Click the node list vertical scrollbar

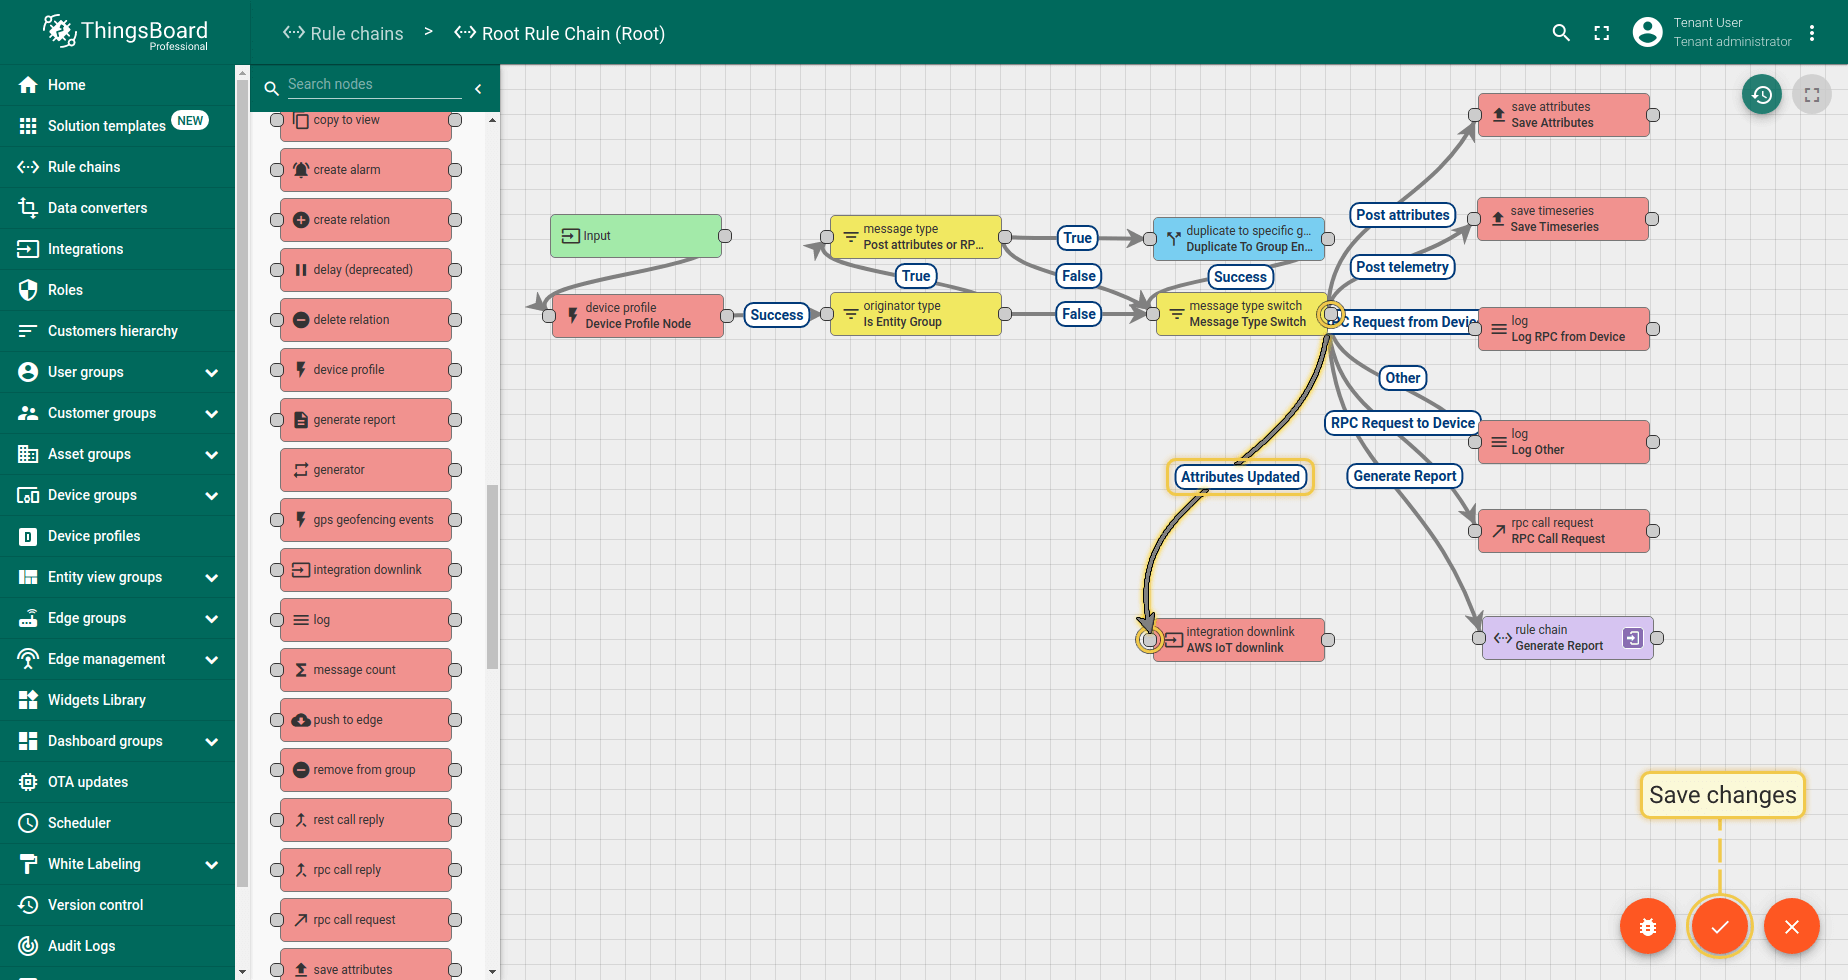coord(492,575)
